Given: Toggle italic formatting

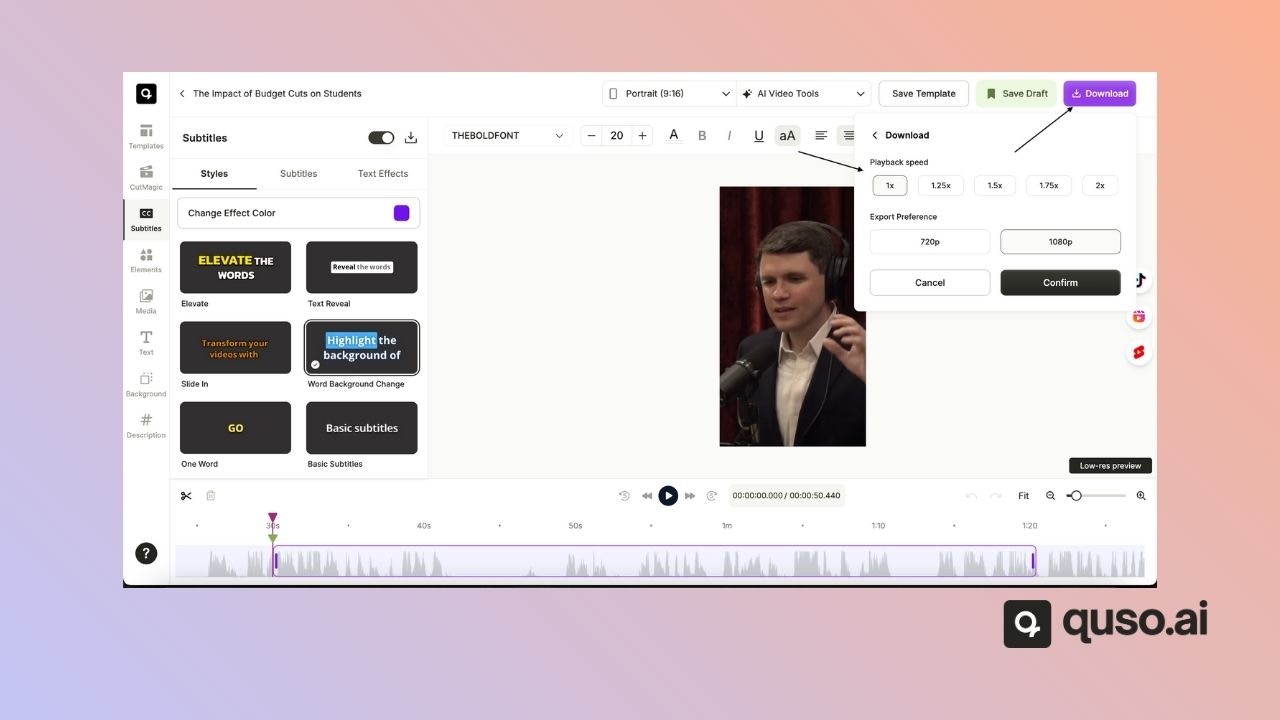Looking at the screenshot, I should coord(730,136).
